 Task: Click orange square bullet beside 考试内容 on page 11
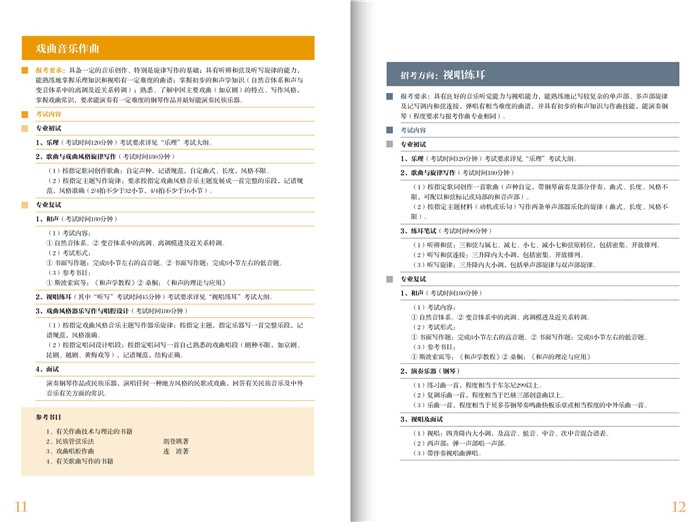pos(26,114)
